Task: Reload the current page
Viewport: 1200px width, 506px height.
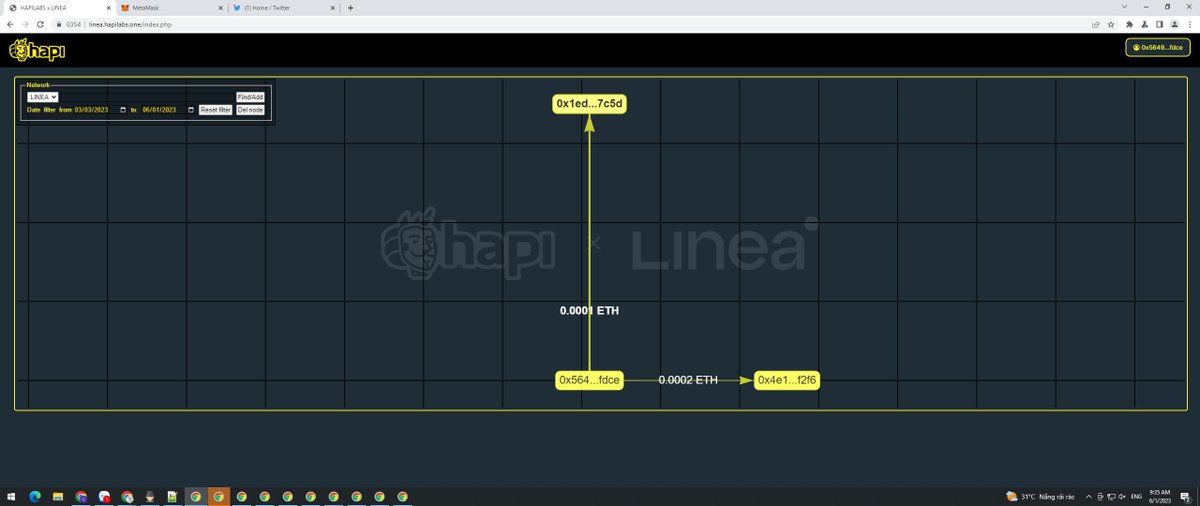Action: (x=41, y=24)
